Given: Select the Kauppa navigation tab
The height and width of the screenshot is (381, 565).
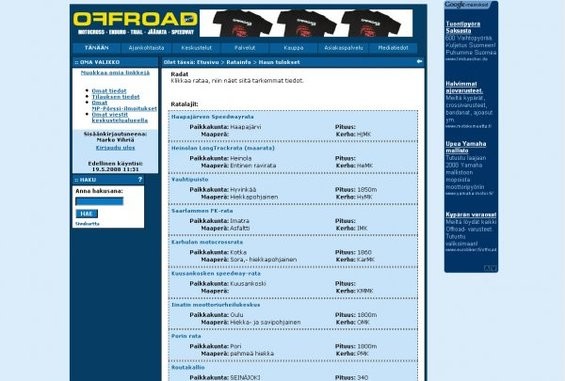Looking at the screenshot, I should [293, 48].
